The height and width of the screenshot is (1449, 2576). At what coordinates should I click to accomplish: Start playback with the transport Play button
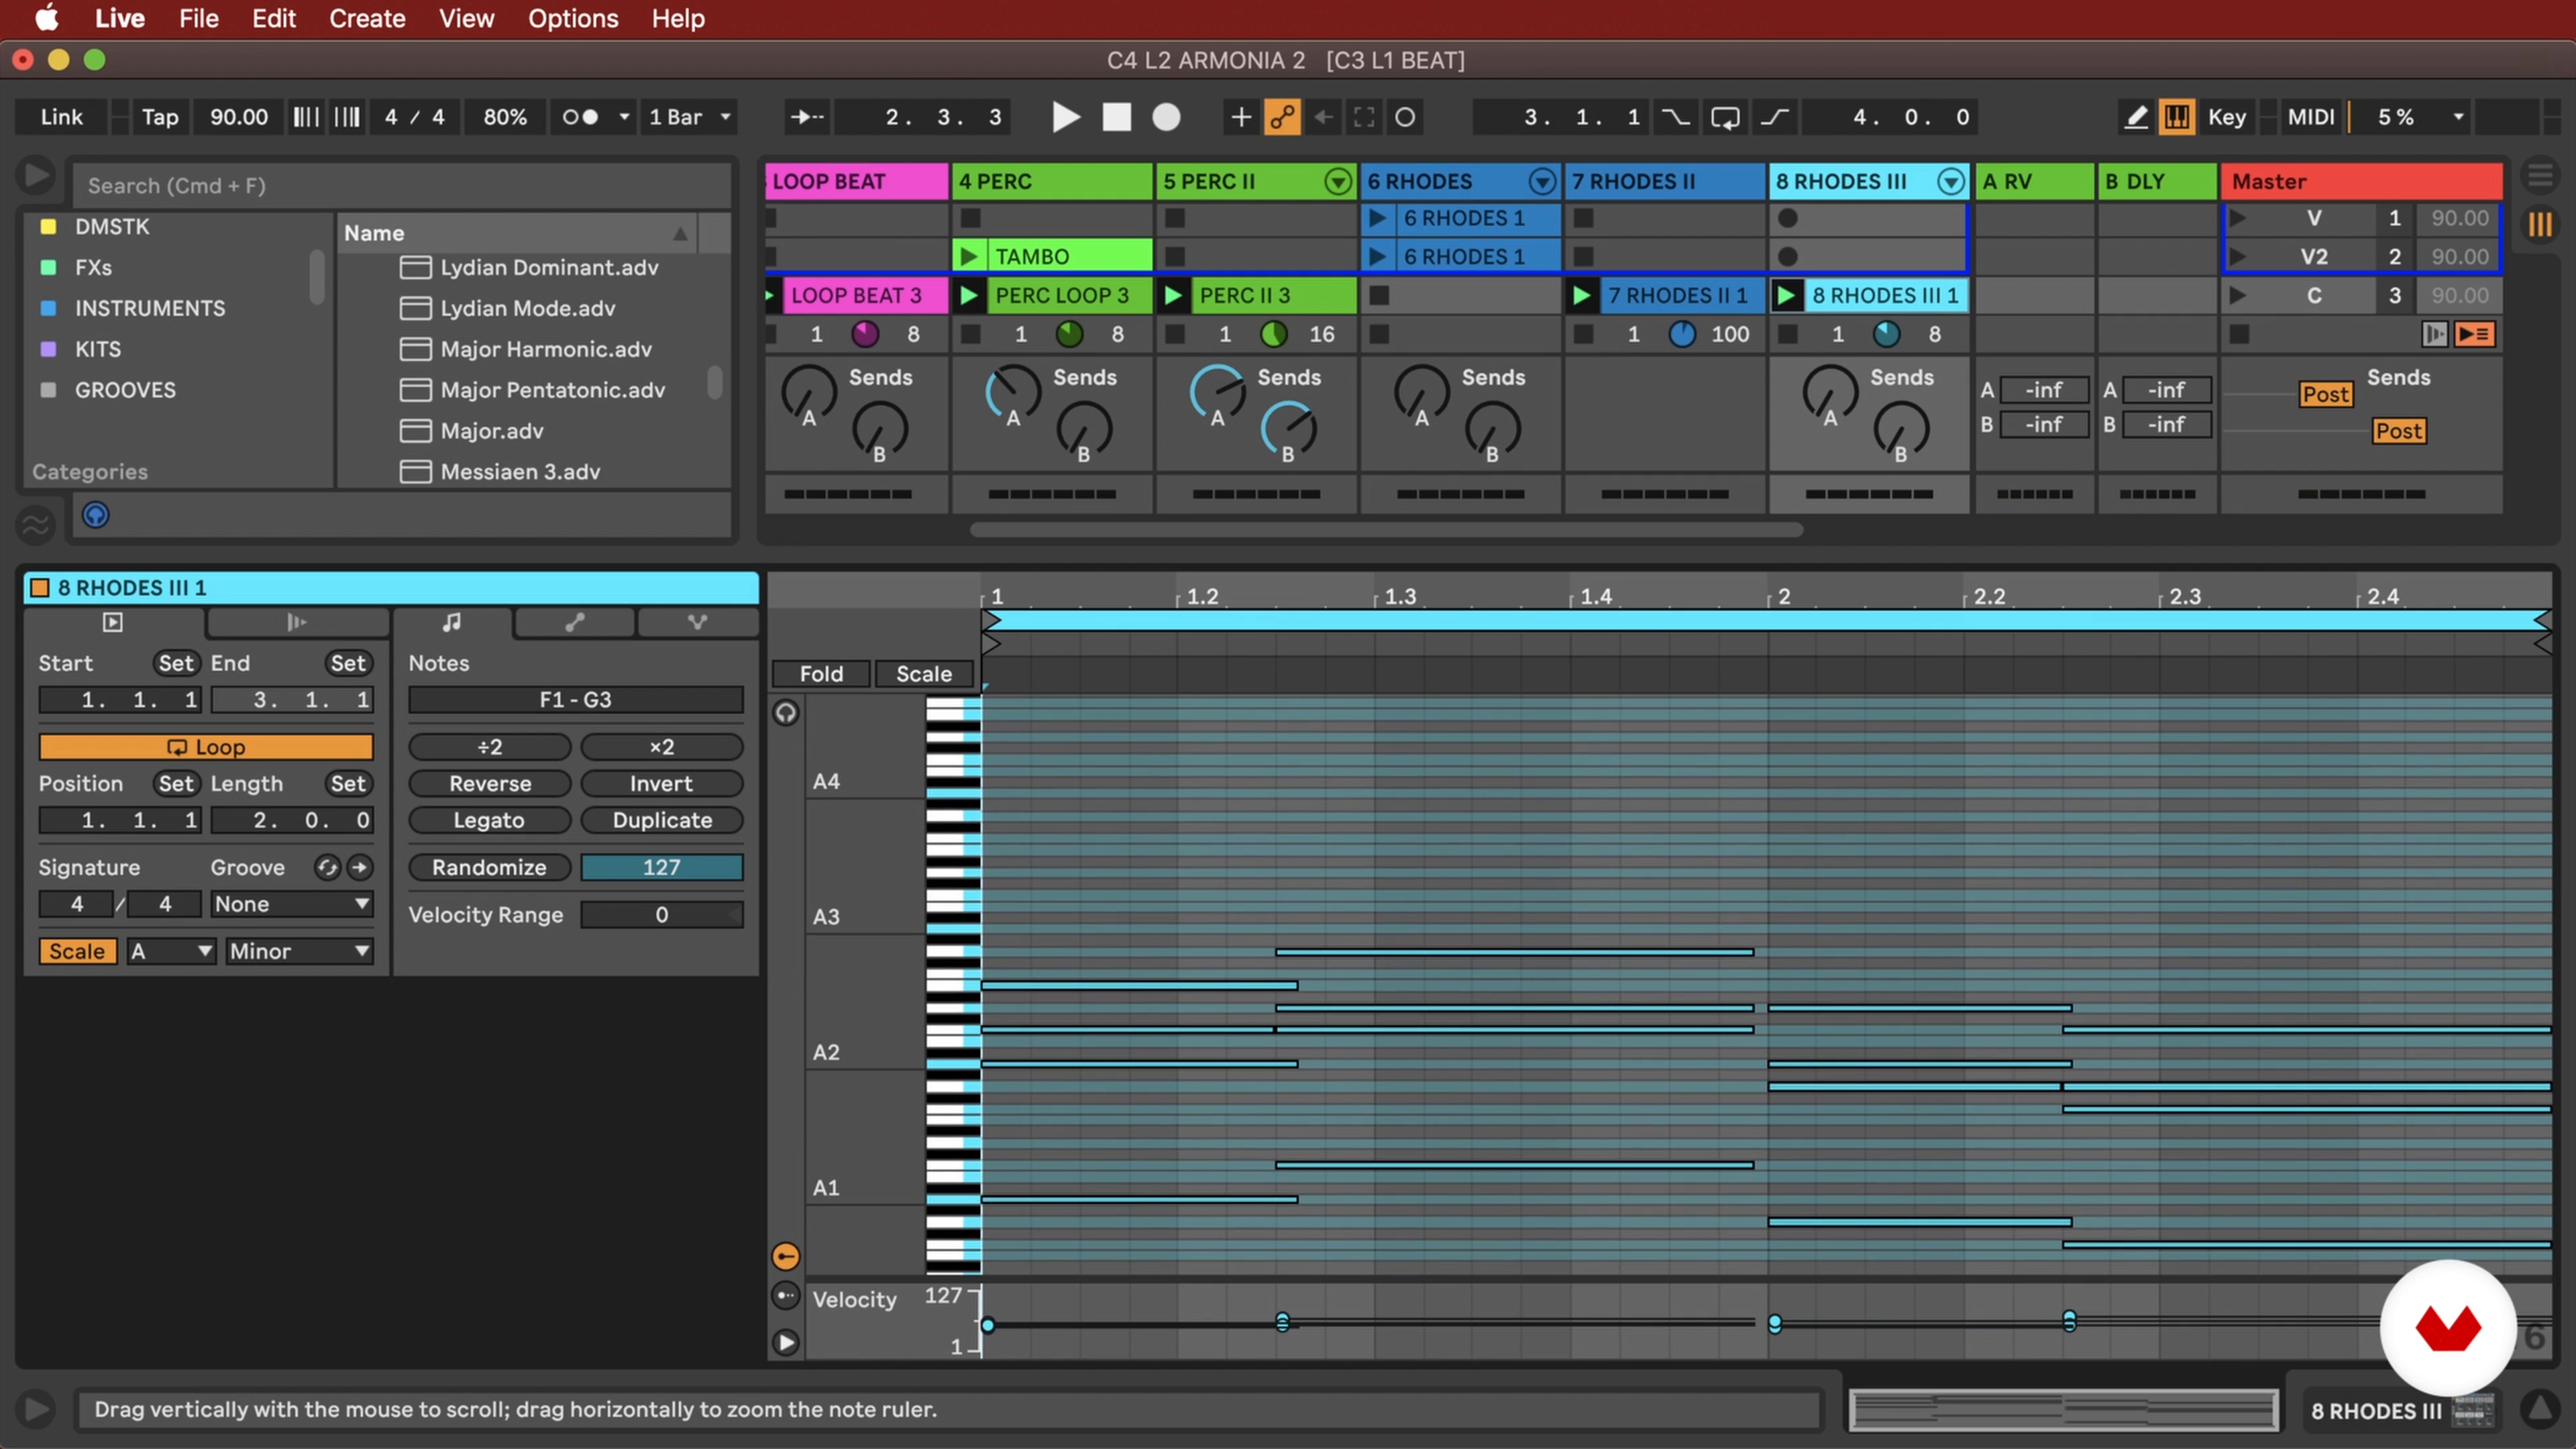point(1066,117)
